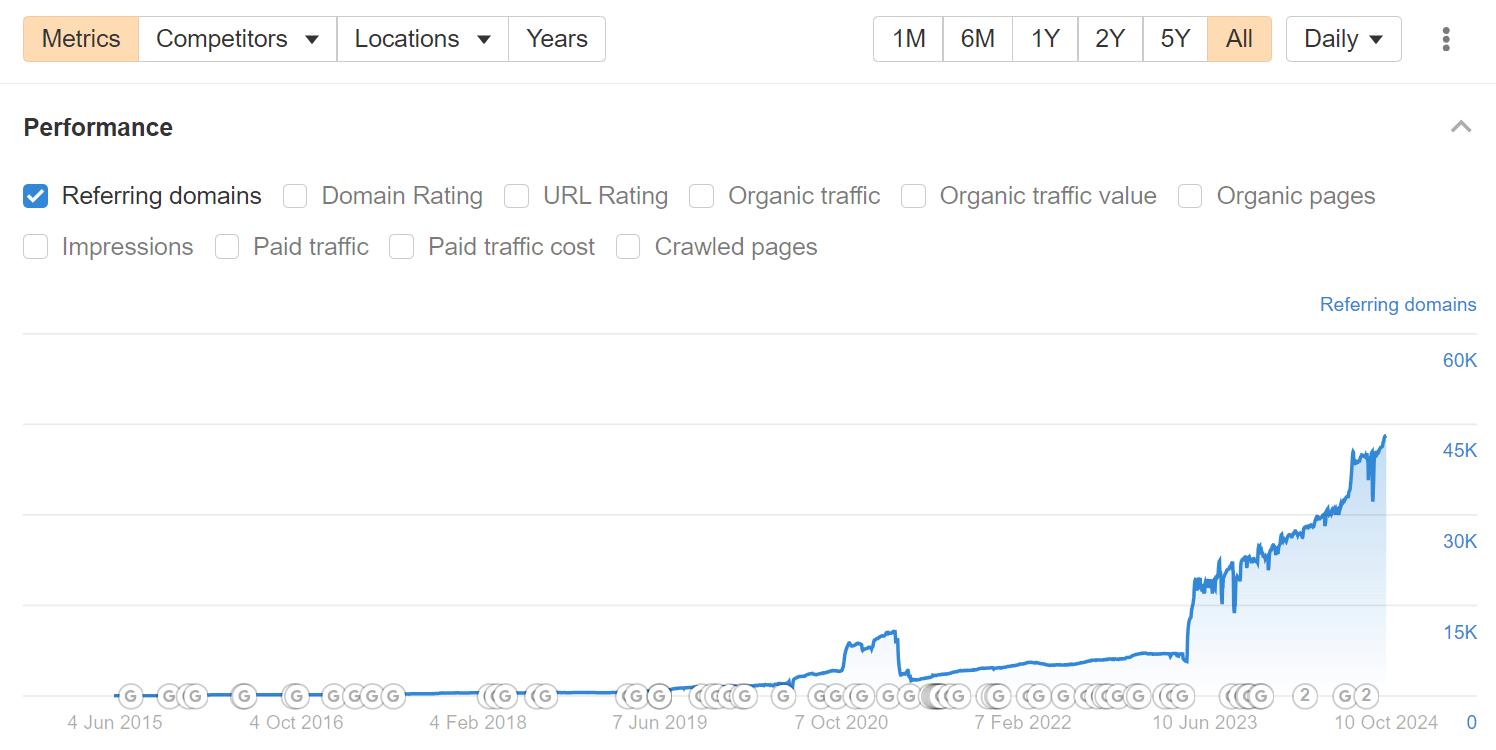This screenshot has height=750, width=1496.
Task: Click the Referring domains axis label link
Action: point(1397,304)
